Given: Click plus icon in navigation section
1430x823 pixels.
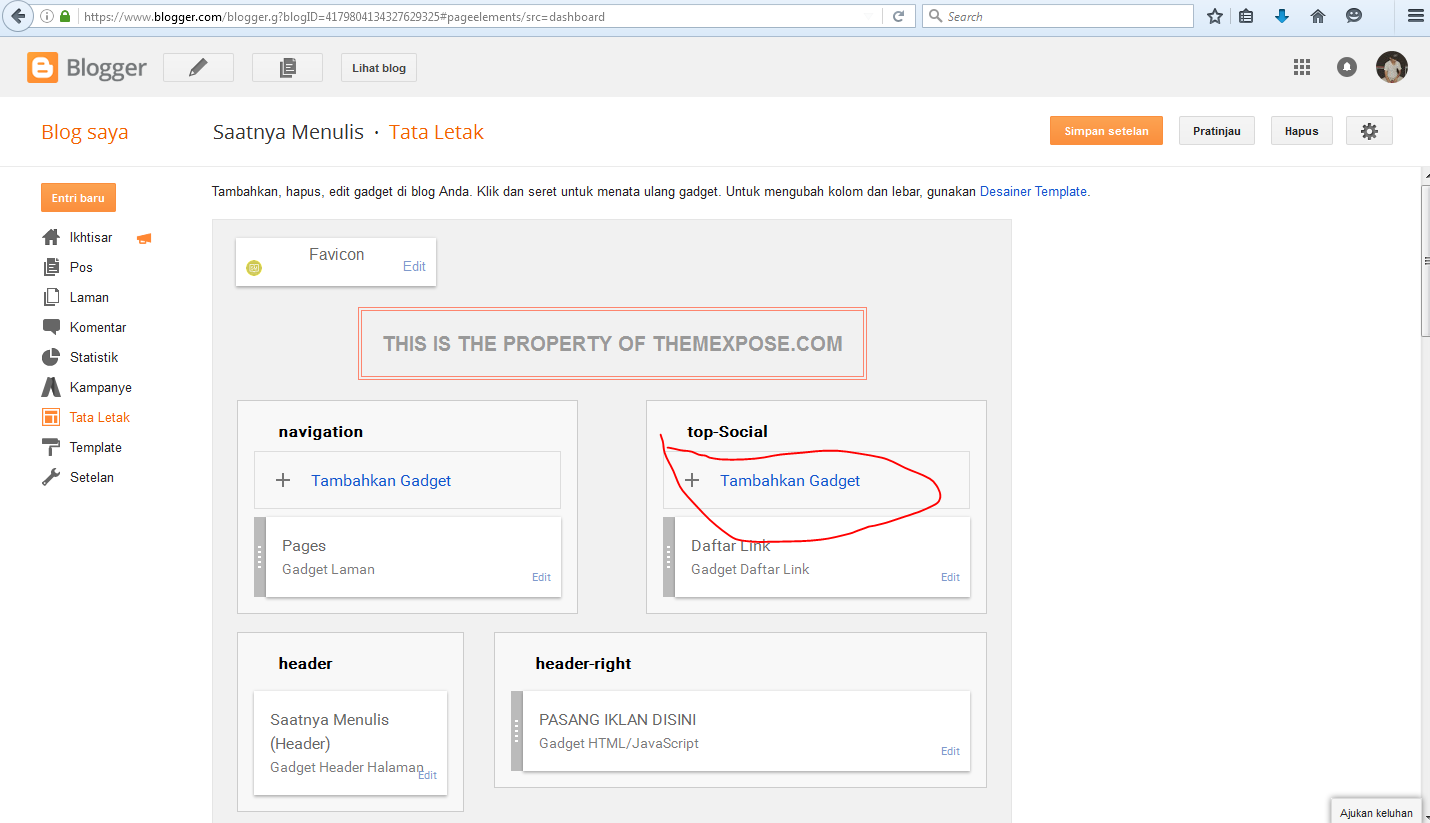Looking at the screenshot, I should (x=283, y=480).
